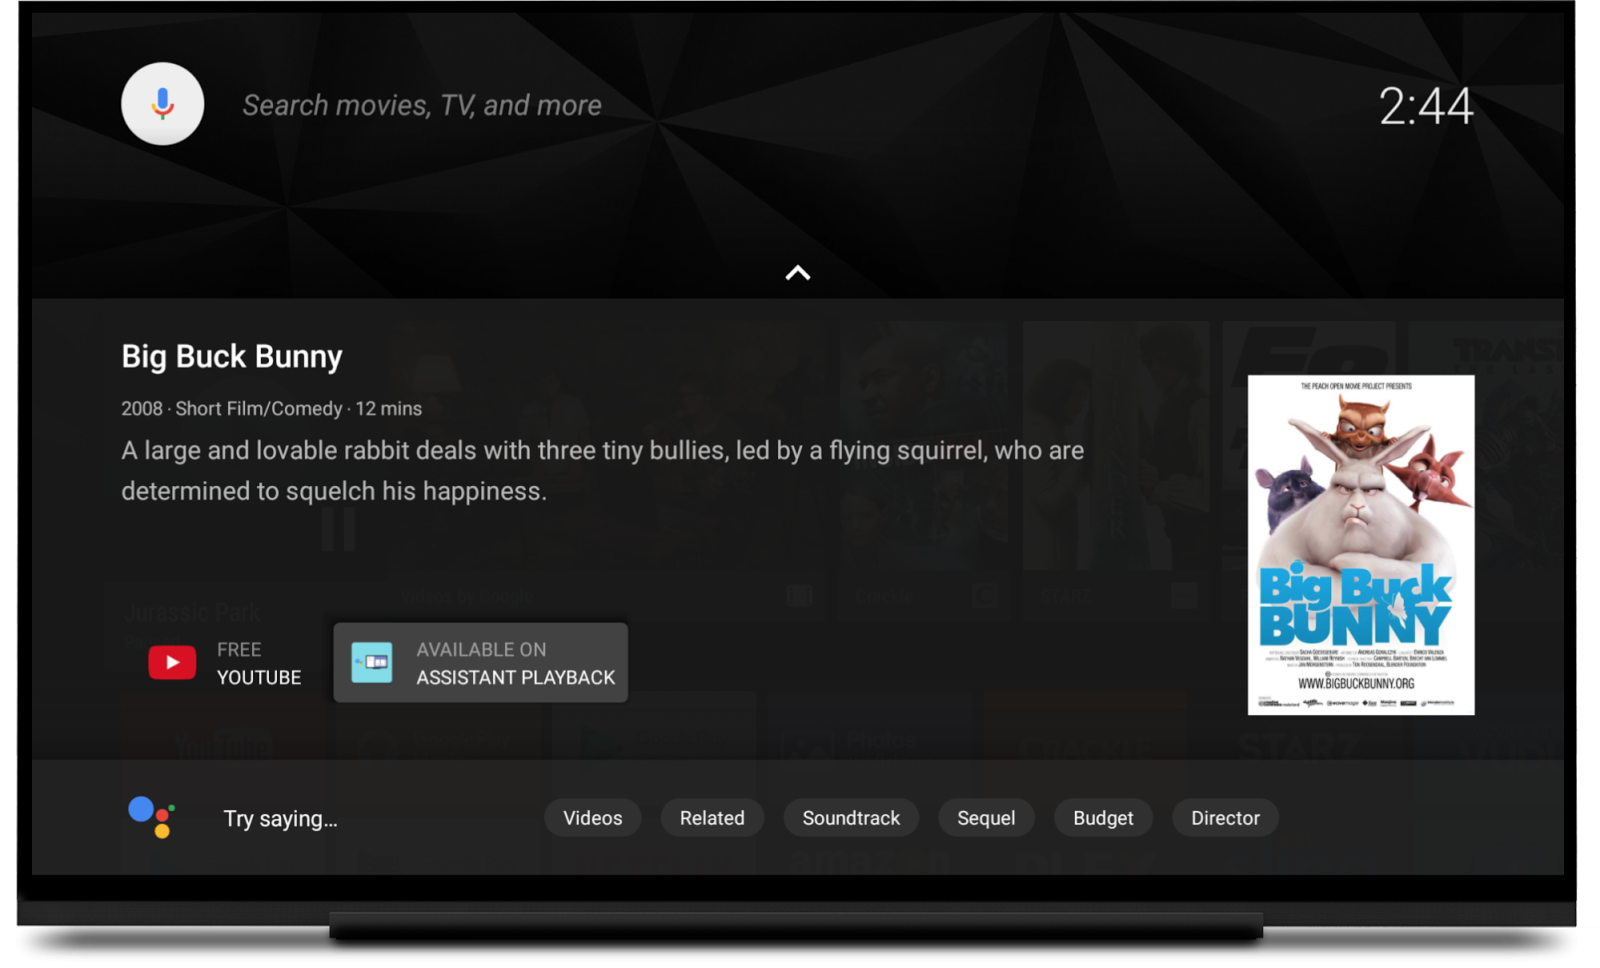Screen dimensions: 1600x968
Task: Expand the Videos suggestion chip
Action: [x=592, y=817]
